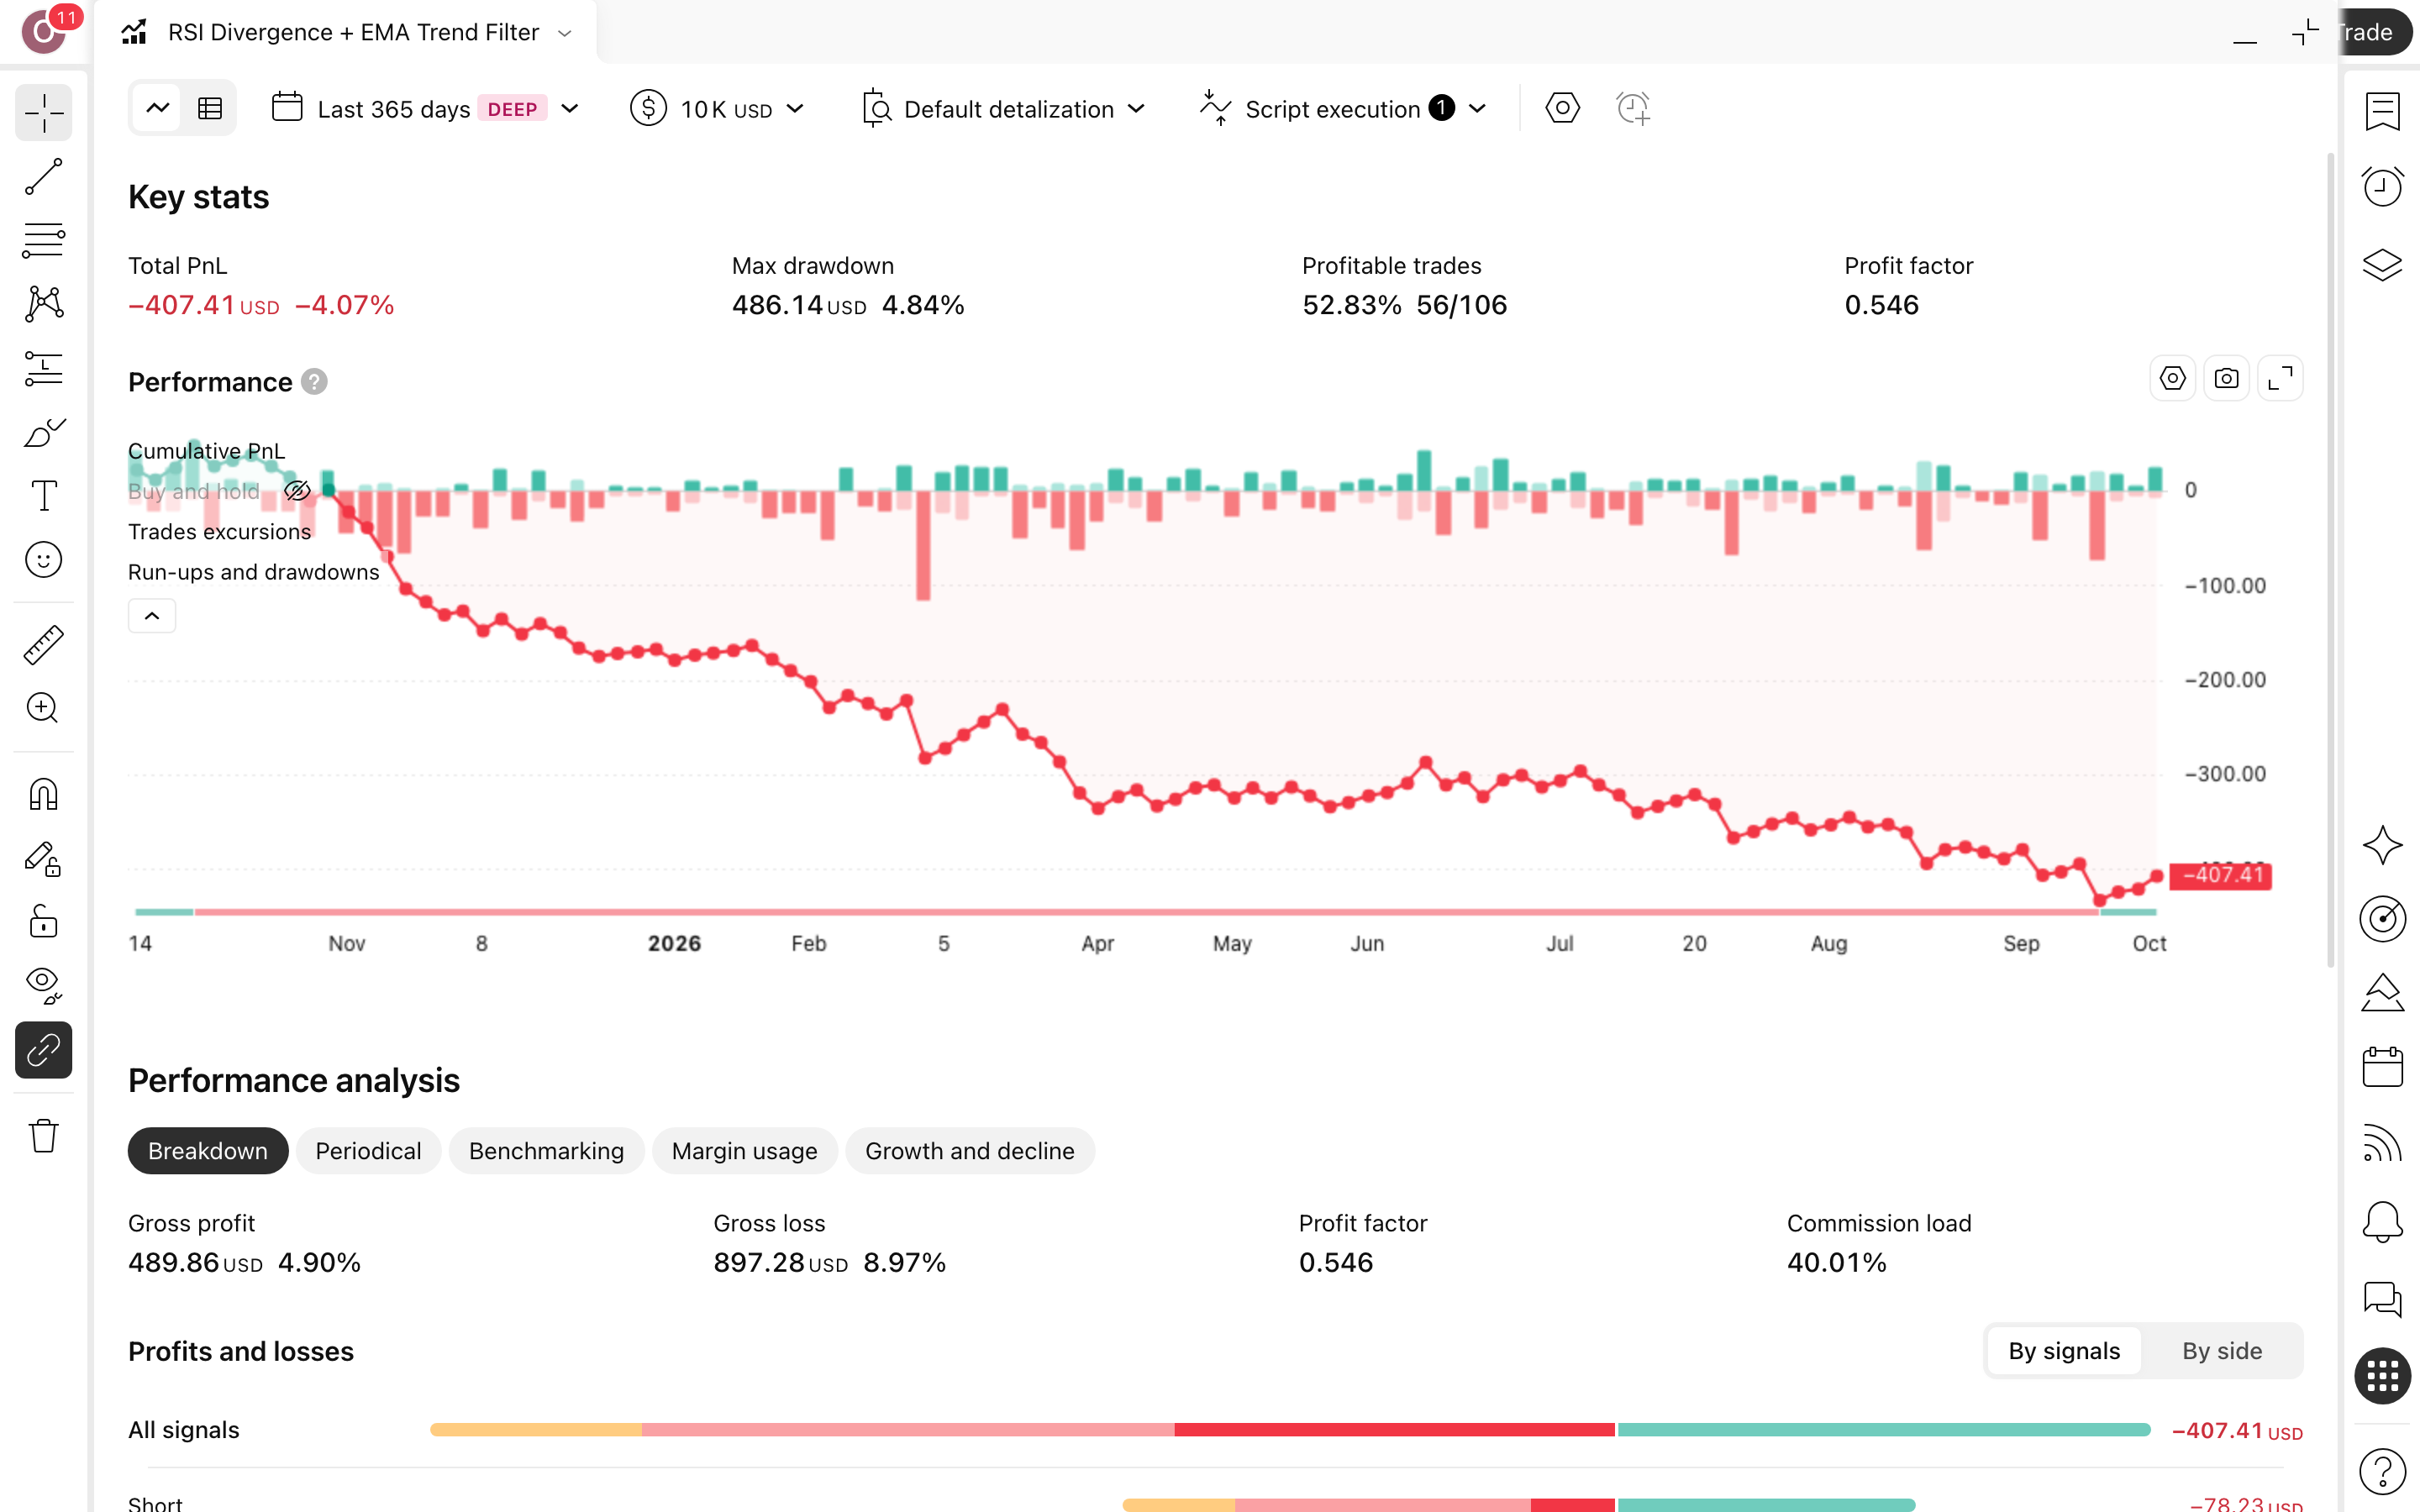The image size is (2420, 1512).
Task: Open the 10K USD capital dropdown
Action: point(717,109)
